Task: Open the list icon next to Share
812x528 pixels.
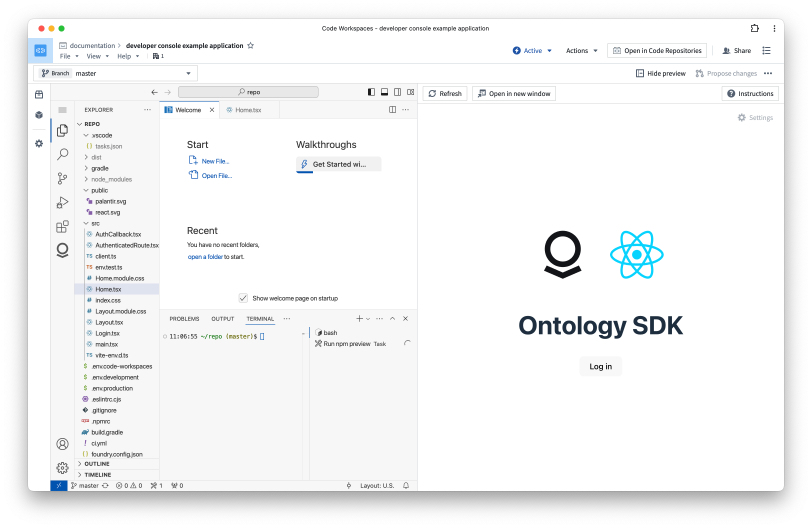Action: tap(766, 50)
